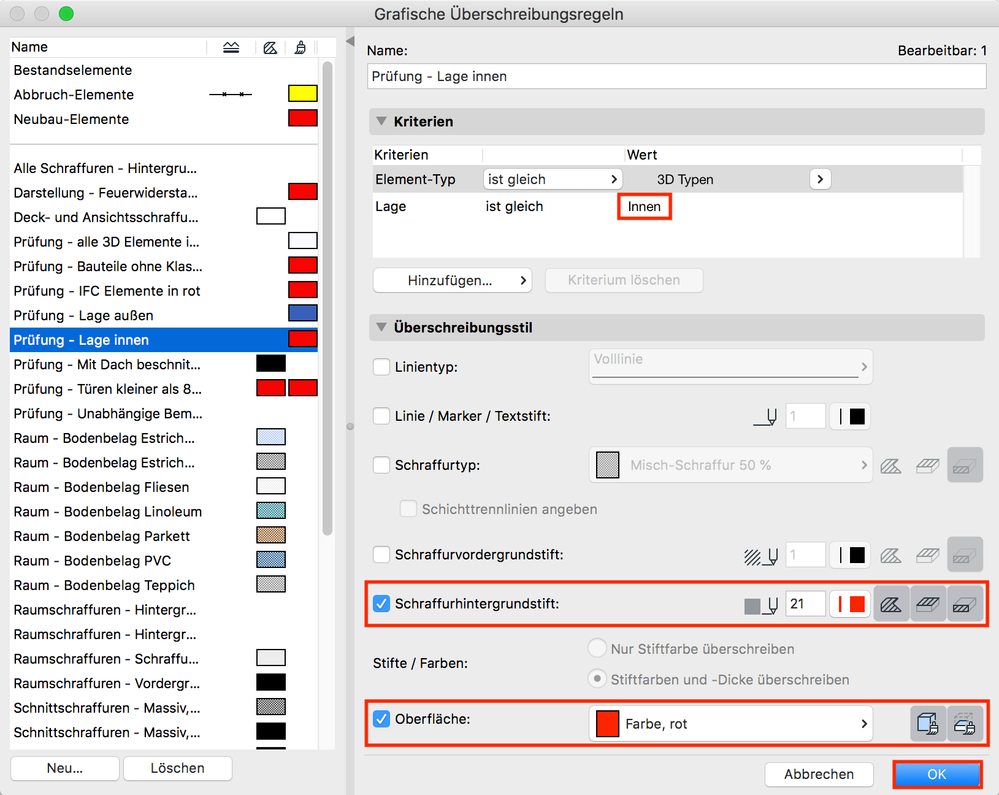Open the 3D Typen value arrow
Screen dimensions: 999x795
820,180
